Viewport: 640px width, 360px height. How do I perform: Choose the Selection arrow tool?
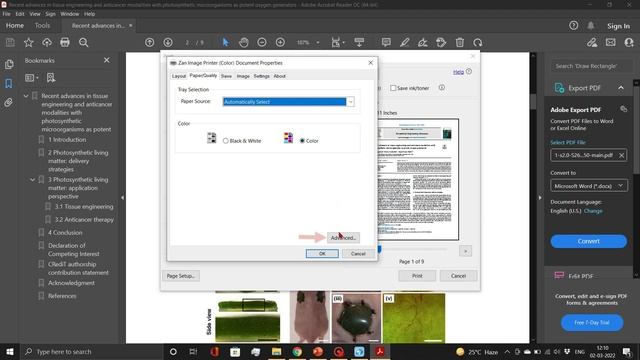225,42
